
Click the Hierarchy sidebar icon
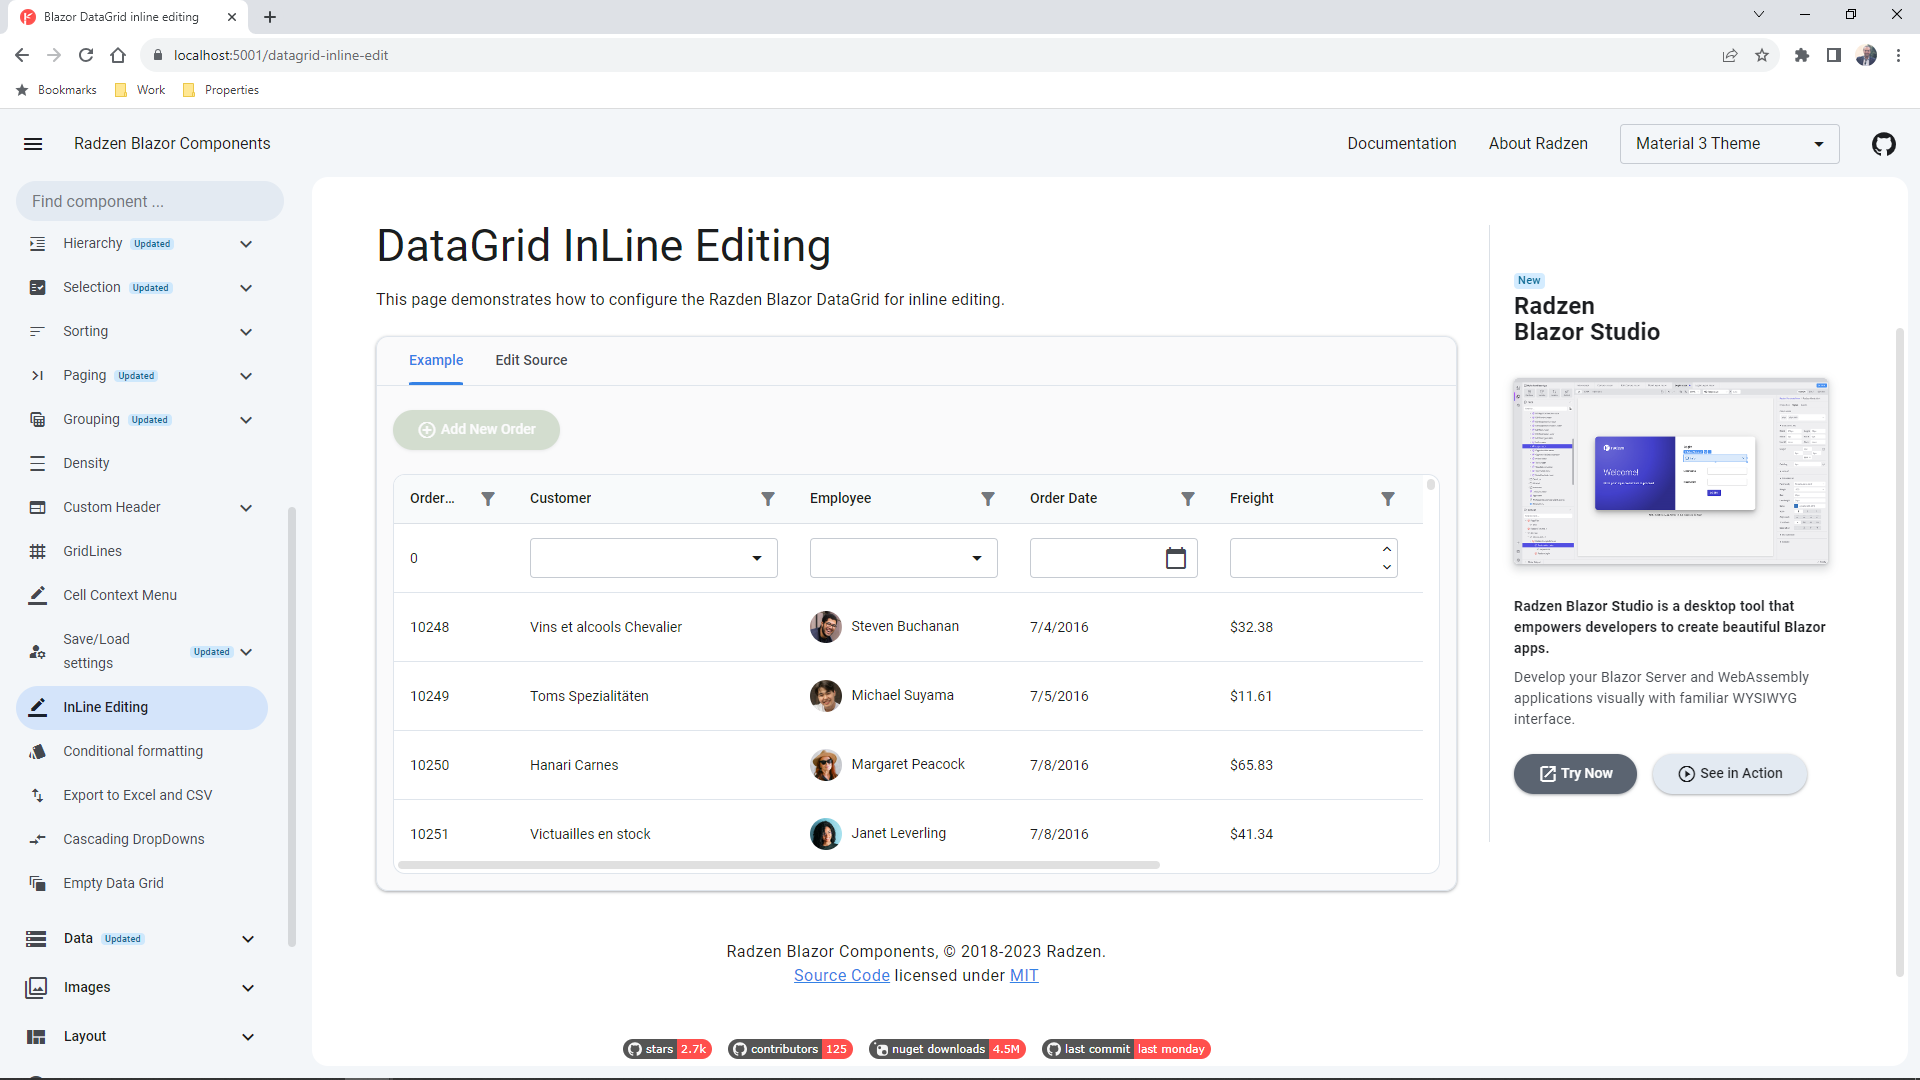click(37, 244)
